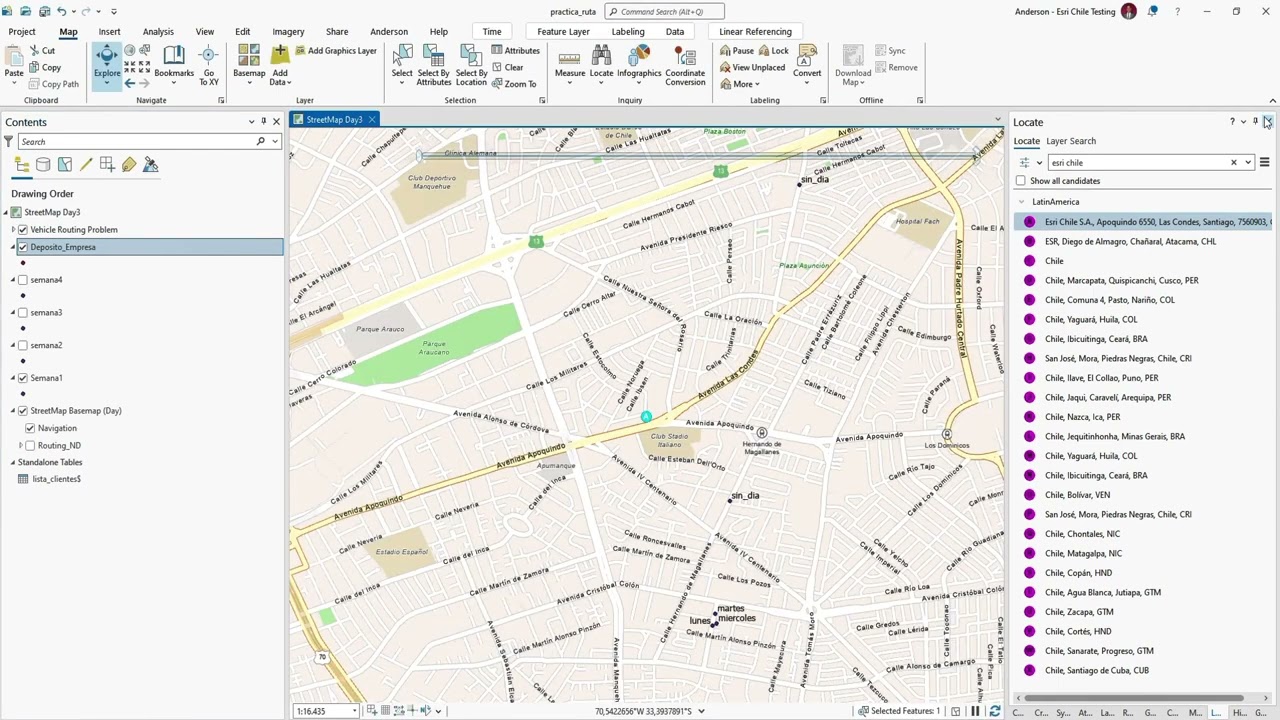Click View Unplaced labels
Viewport: 1280px width, 720px height.
pyautogui.click(x=753, y=67)
